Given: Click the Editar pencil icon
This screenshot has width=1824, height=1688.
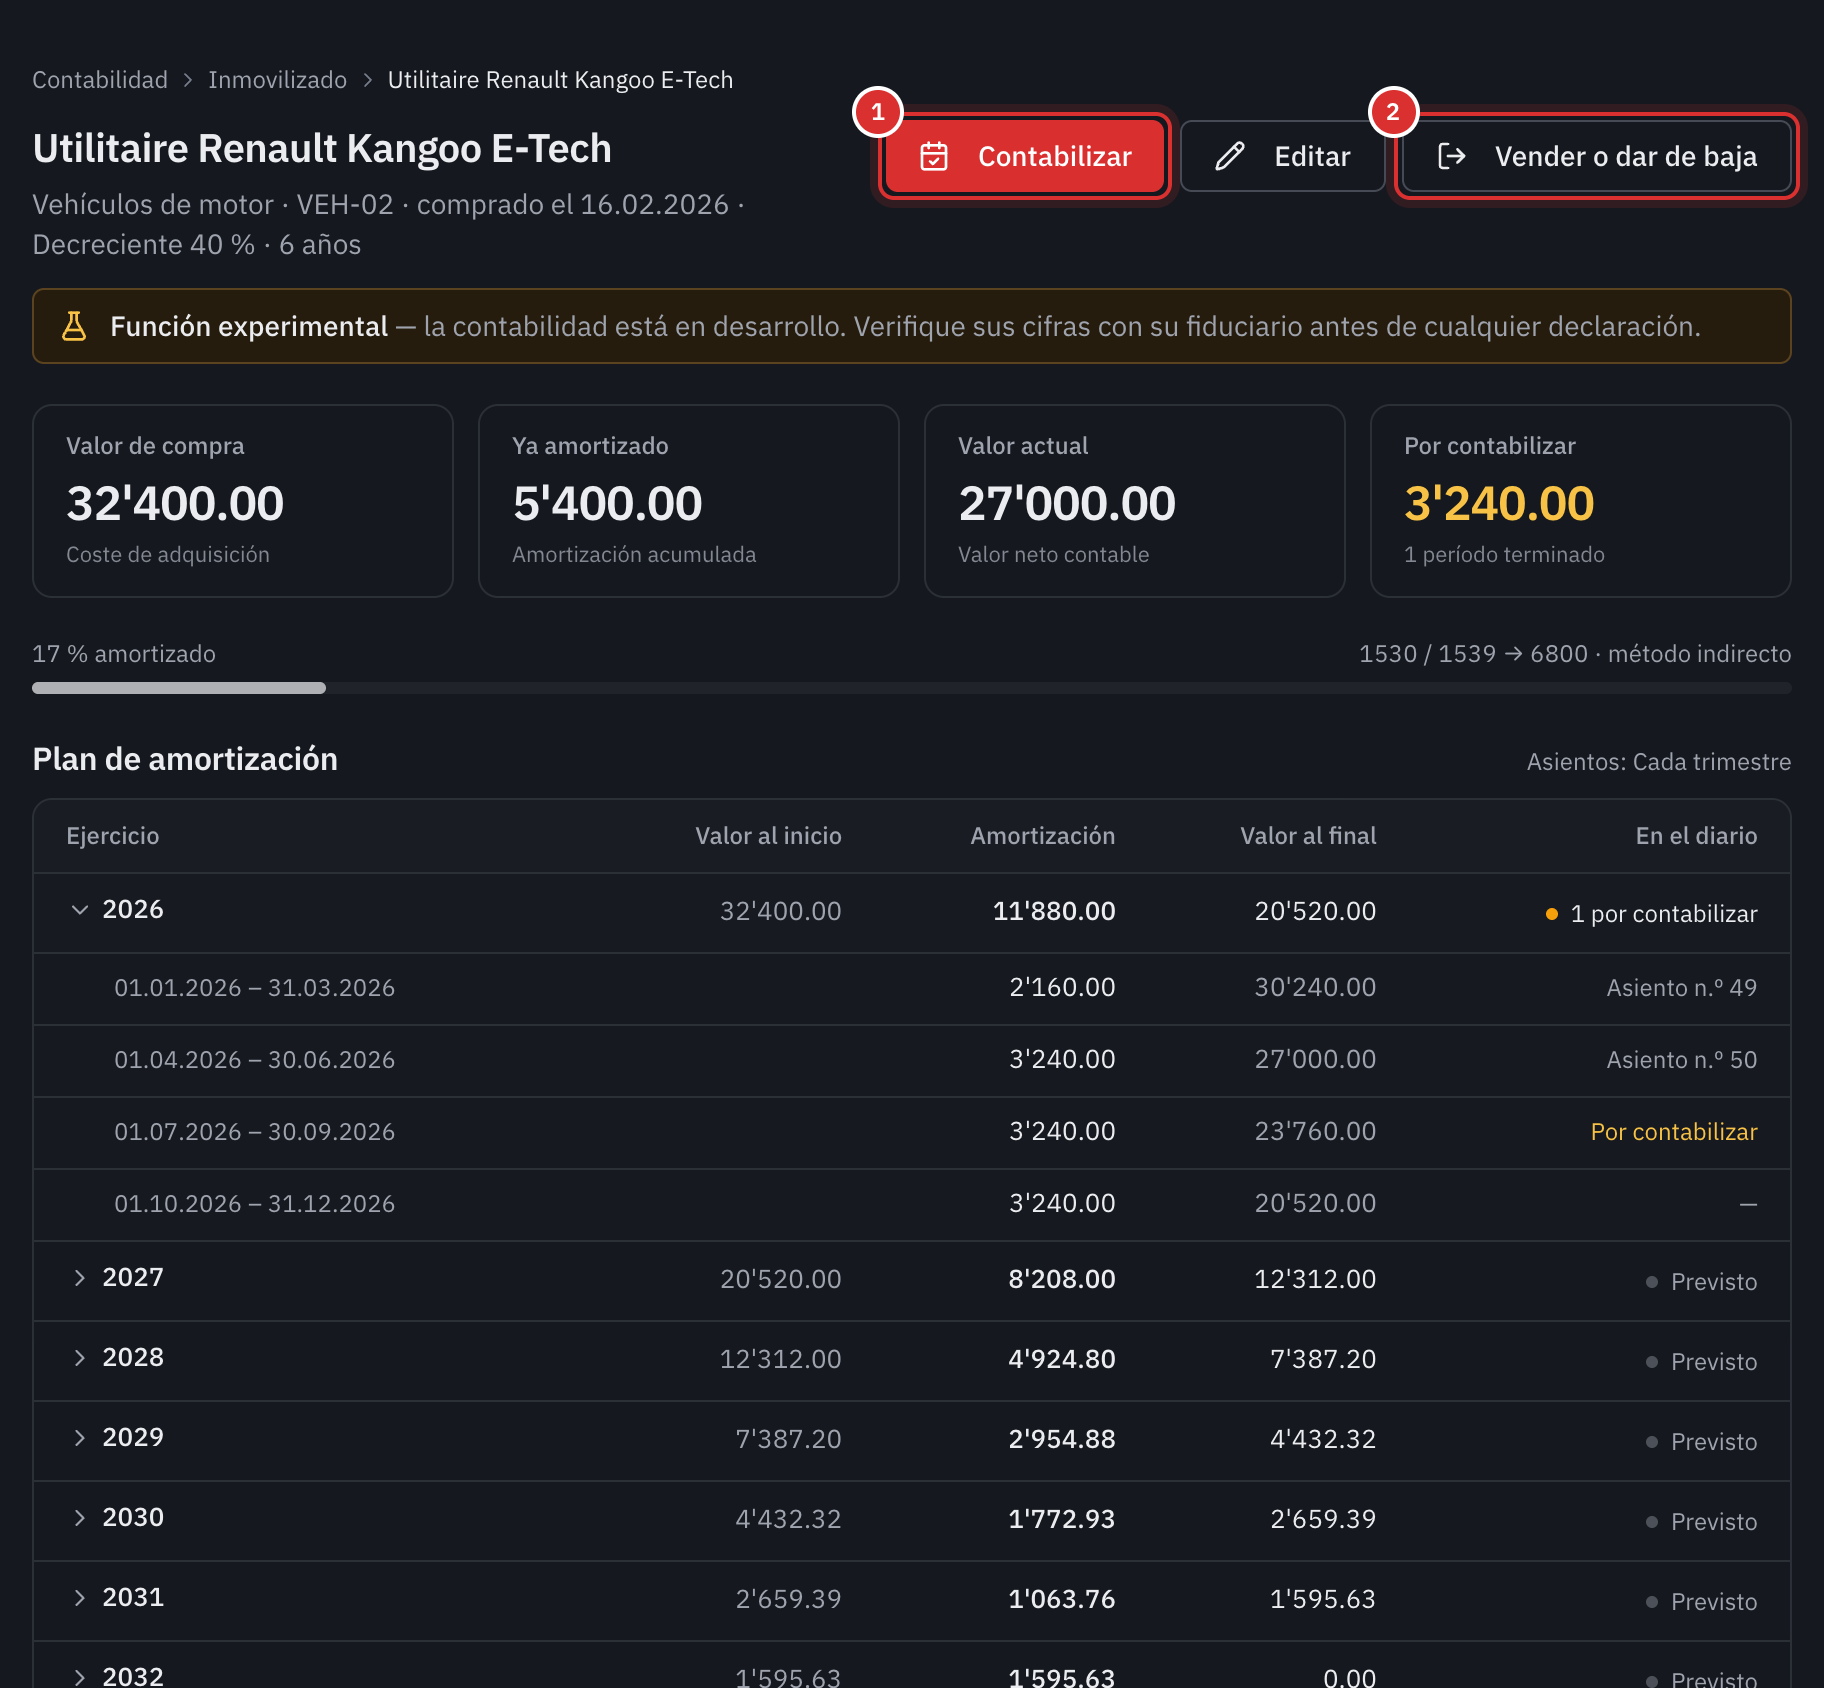Looking at the screenshot, I should 1230,157.
